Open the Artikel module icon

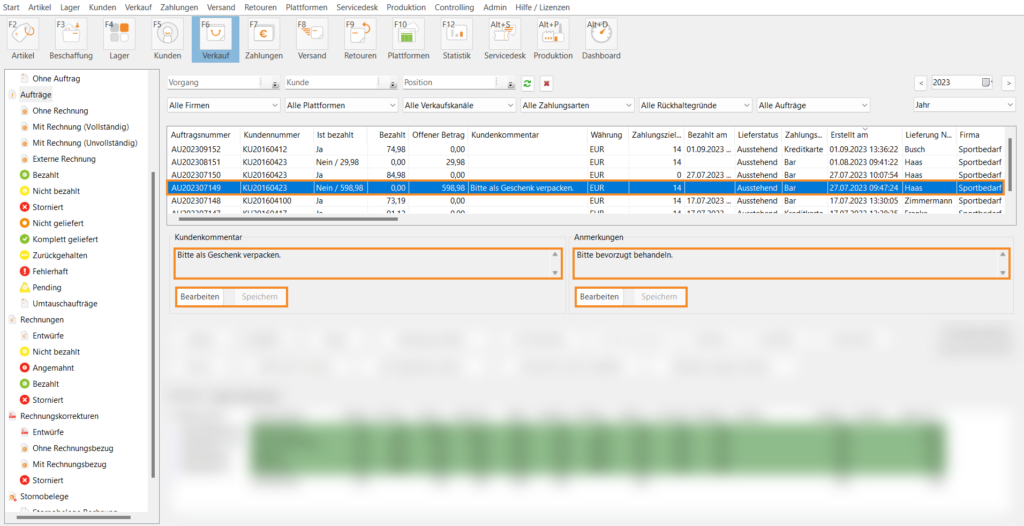coord(22,35)
